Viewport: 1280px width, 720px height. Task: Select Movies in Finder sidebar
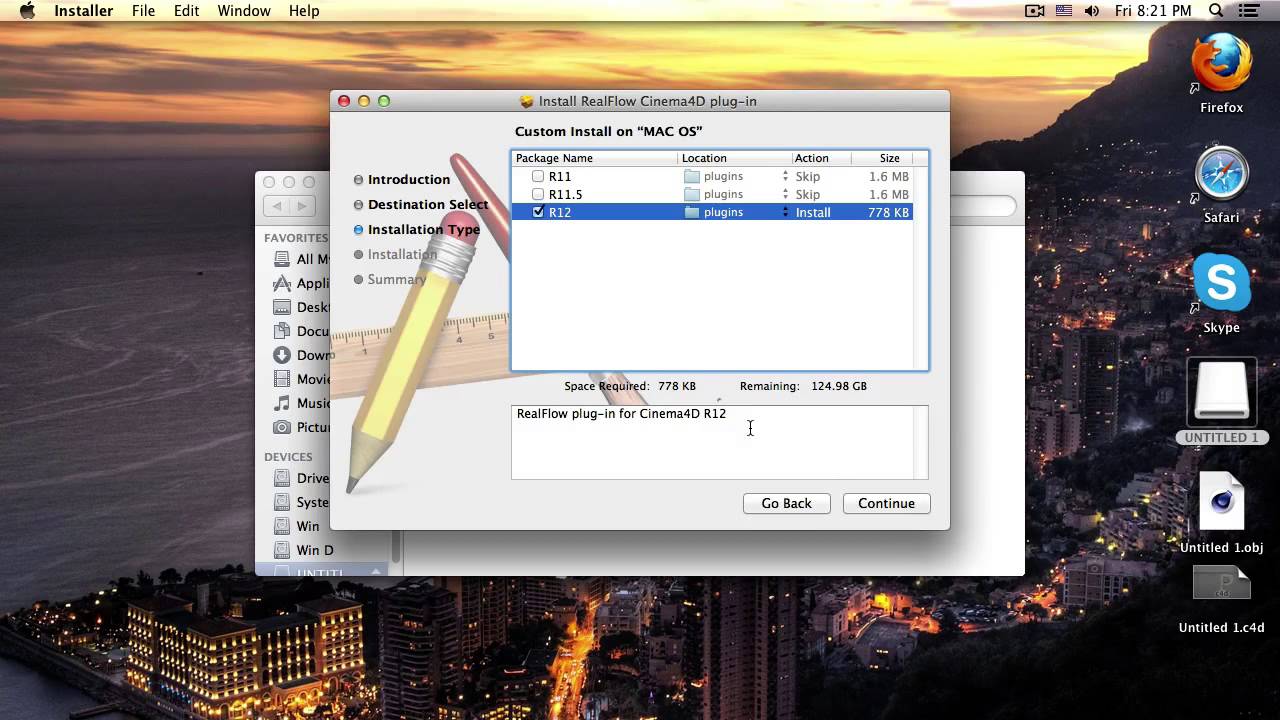[x=301, y=379]
